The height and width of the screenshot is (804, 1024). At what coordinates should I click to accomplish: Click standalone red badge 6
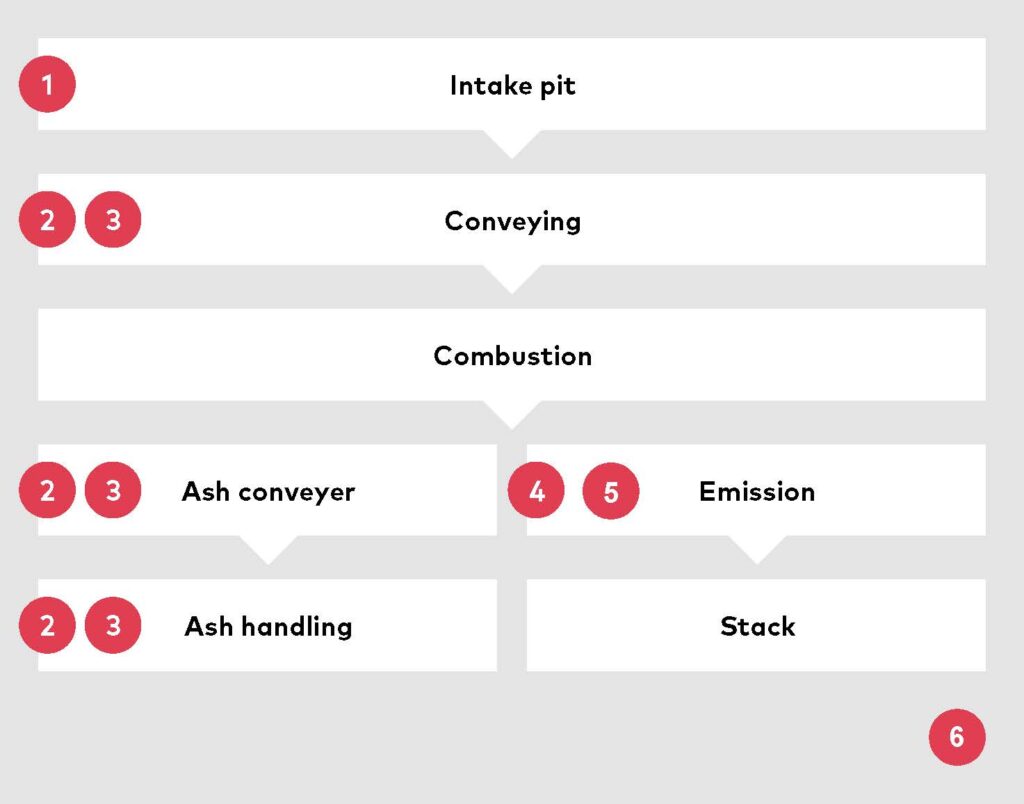[x=957, y=737]
